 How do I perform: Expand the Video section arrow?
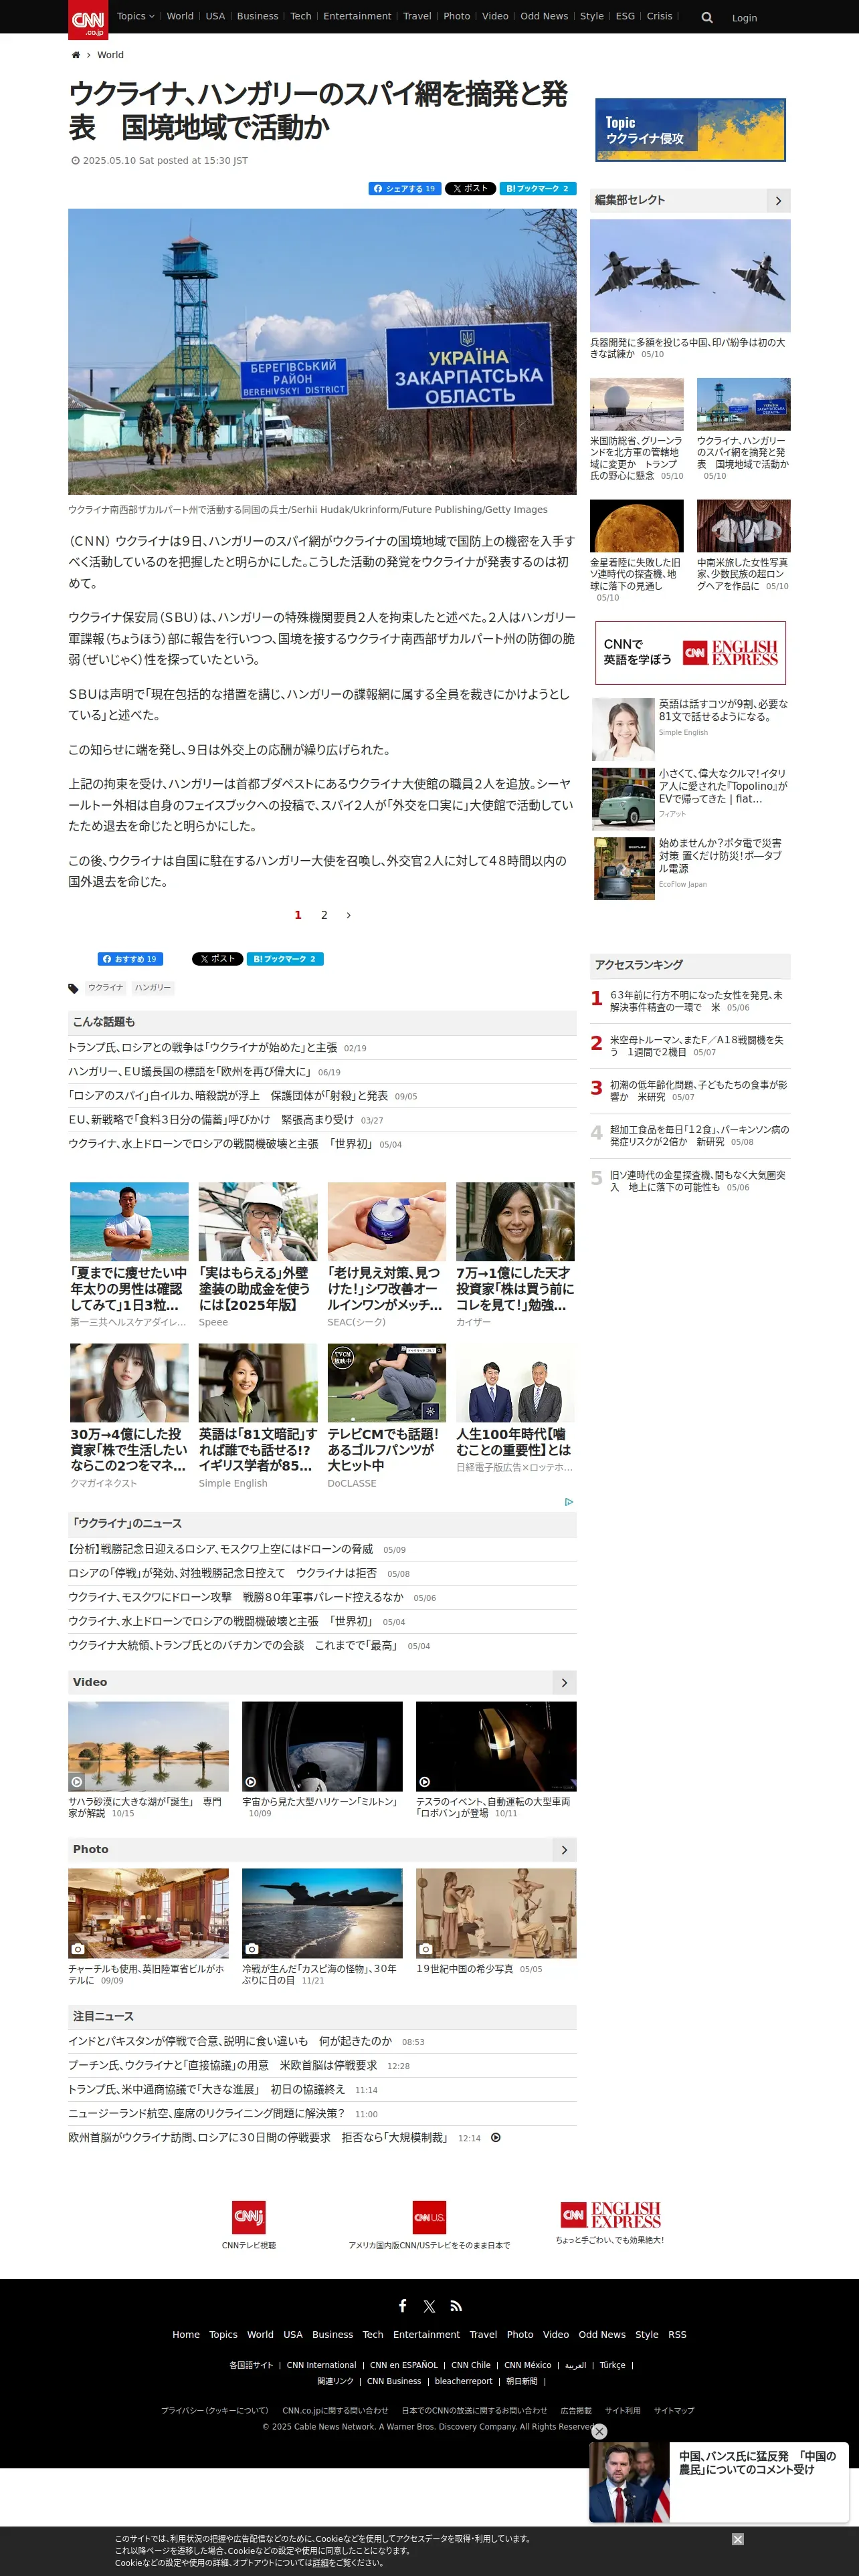pos(565,1683)
